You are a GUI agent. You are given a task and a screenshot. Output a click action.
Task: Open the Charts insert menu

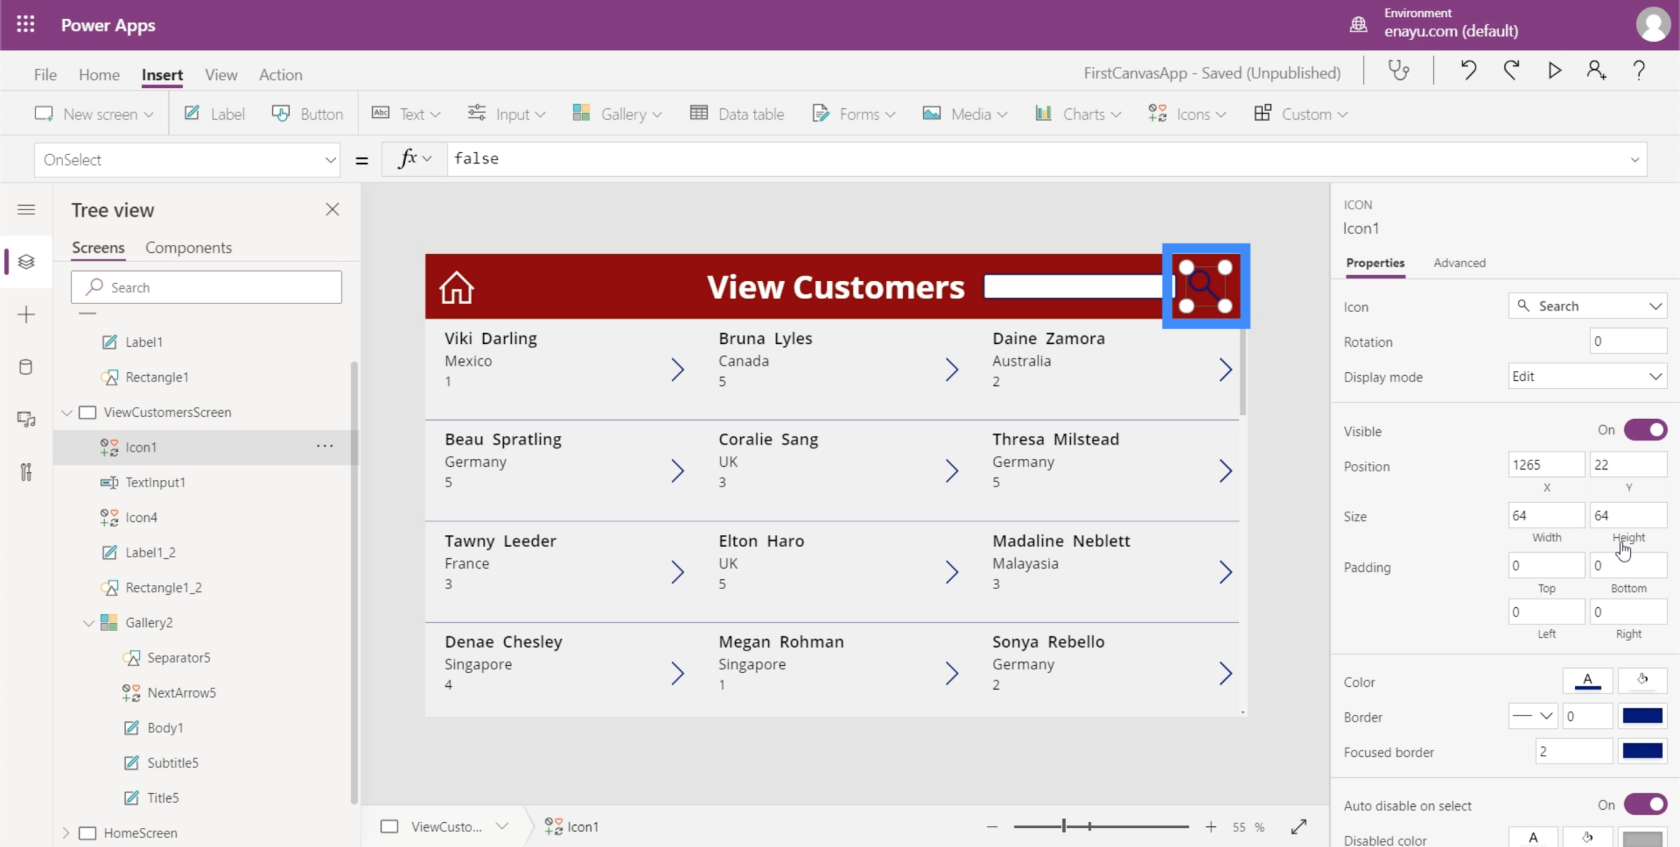tap(1077, 114)
